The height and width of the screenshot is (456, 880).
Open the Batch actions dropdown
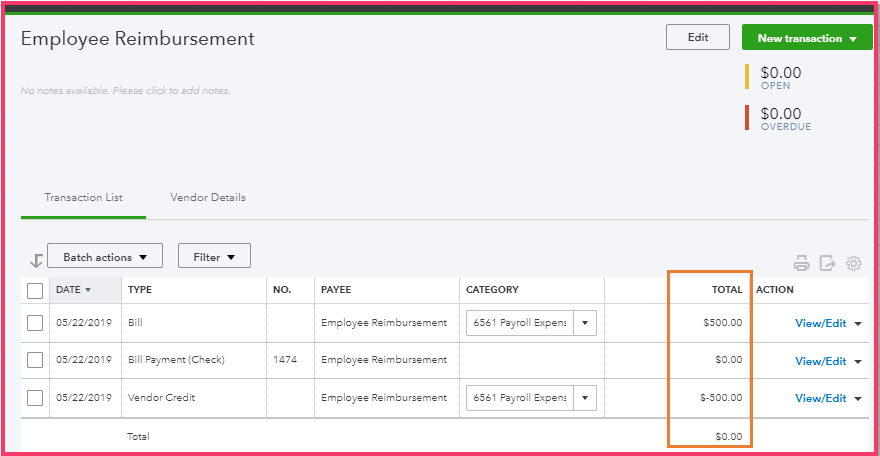(104, 257)
